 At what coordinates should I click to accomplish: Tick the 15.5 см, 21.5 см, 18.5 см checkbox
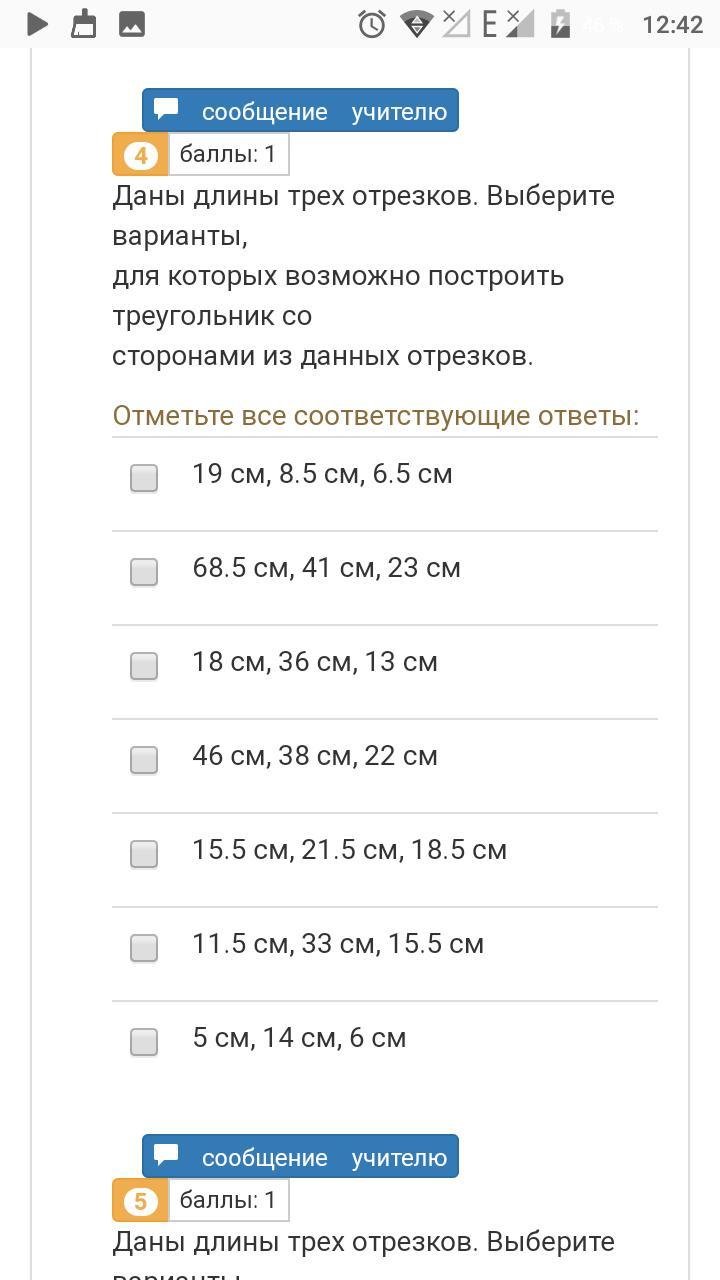pyautogui.click(x=144, y=853)
